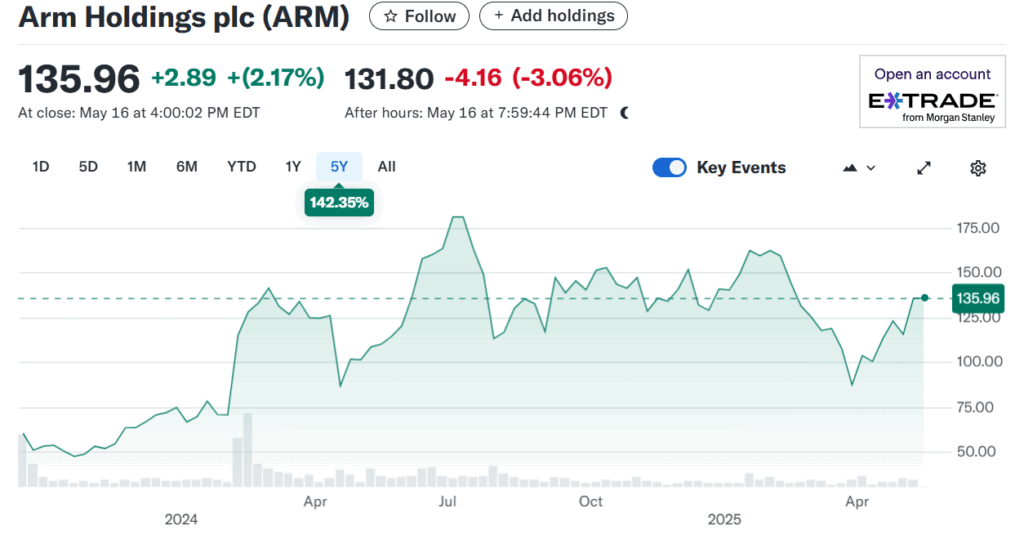Viewport: 1024px width, 535px height.
Task: Open chart settings gear
Action: 978,168
